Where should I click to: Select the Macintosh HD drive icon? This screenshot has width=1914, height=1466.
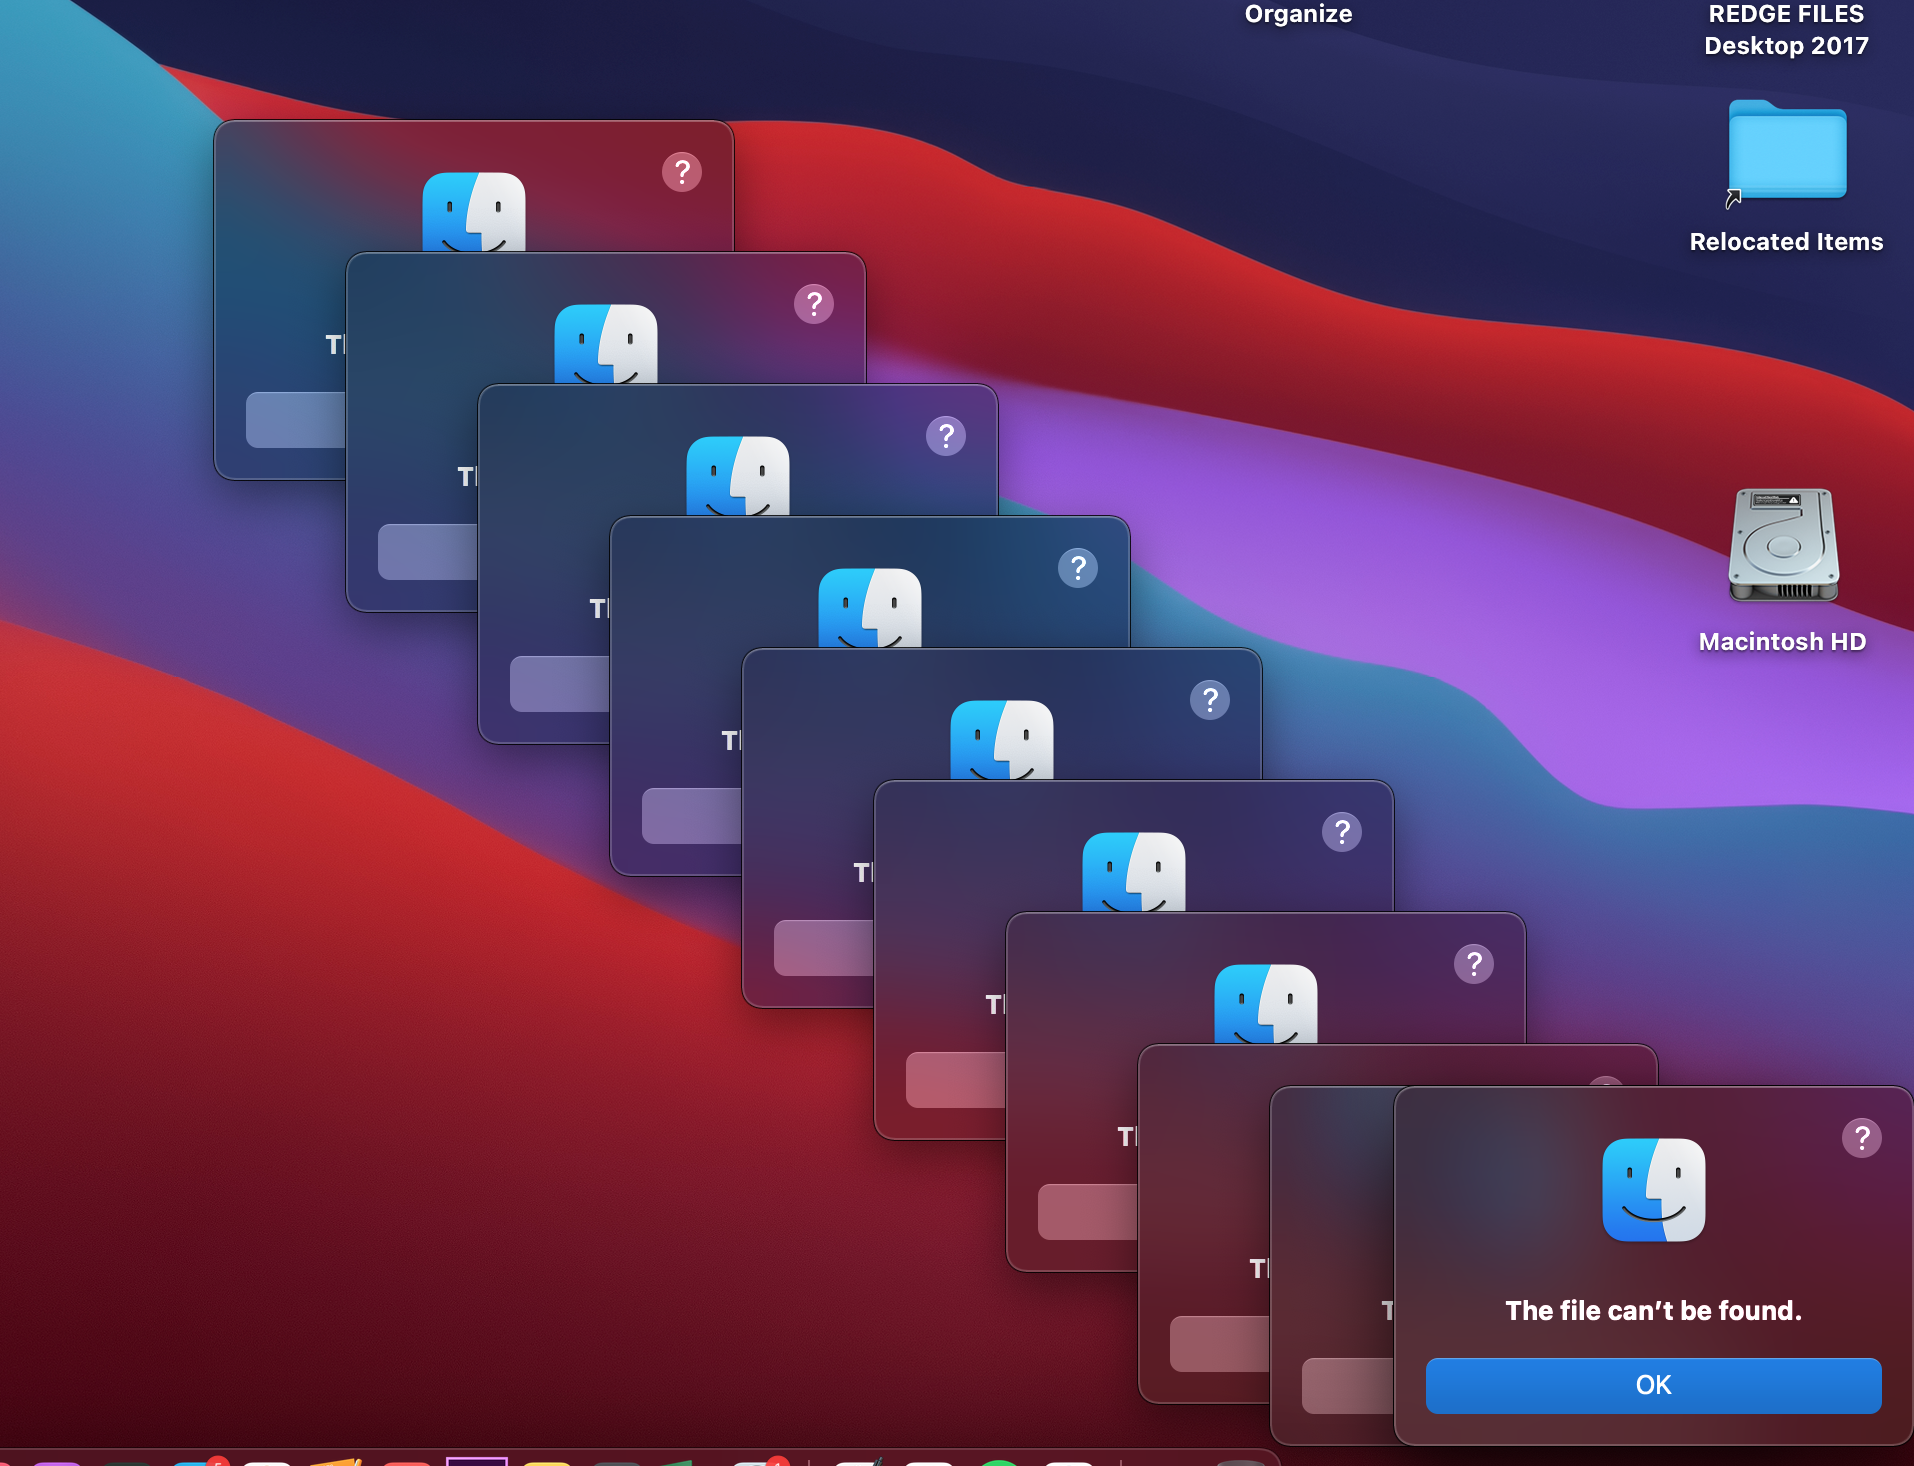(x=1784, y=545)
